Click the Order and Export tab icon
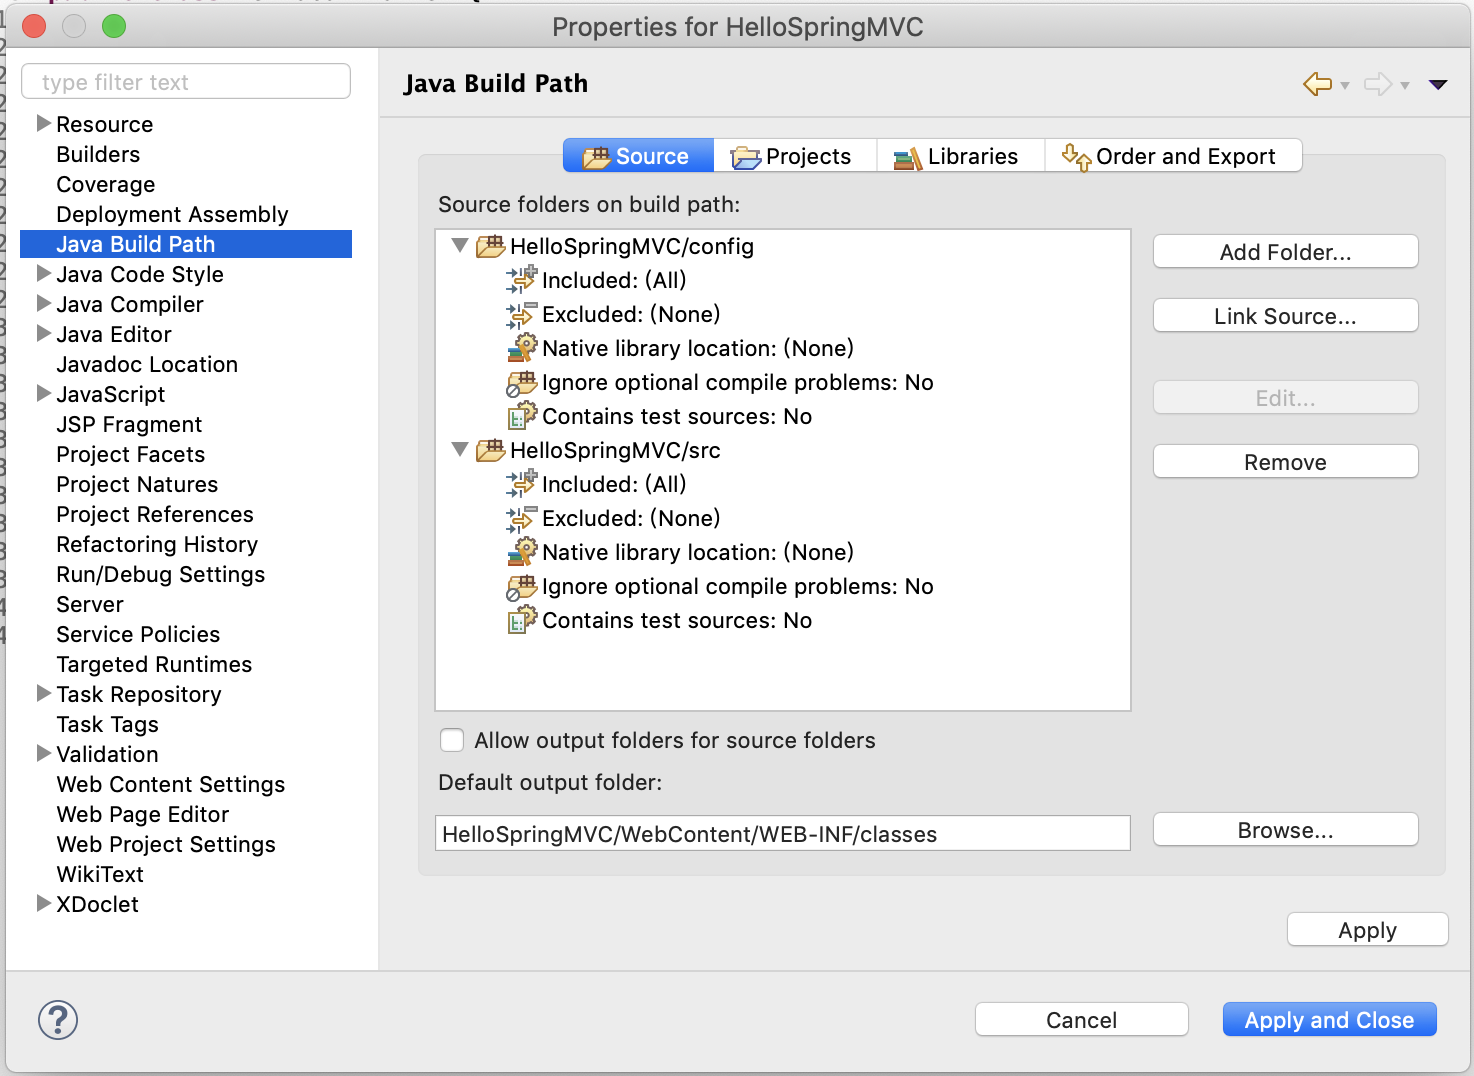 tap(1076, 157)
